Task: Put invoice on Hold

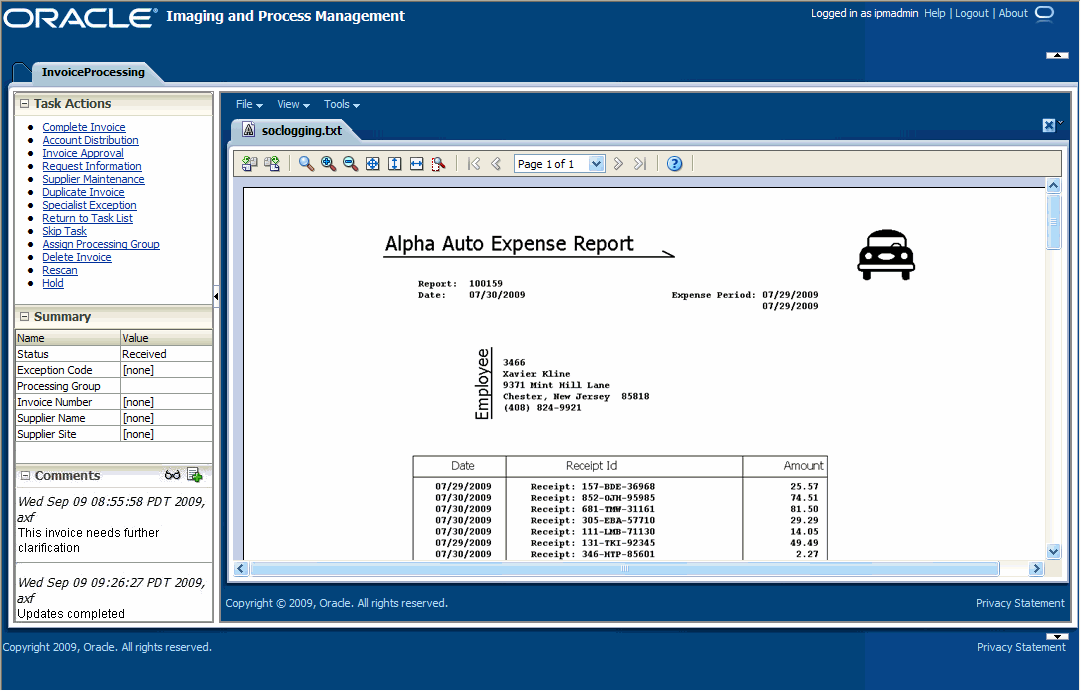Action: point(53,283)
